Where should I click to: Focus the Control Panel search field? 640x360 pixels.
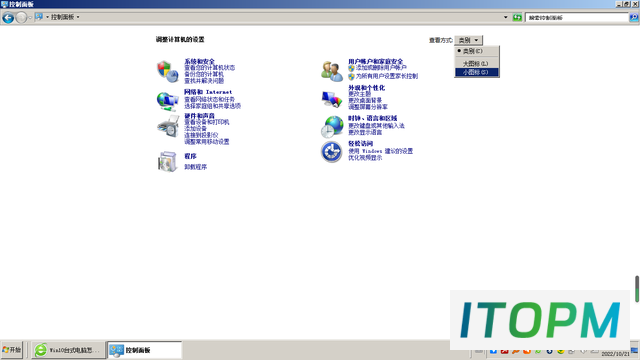(x=576, y=18)
